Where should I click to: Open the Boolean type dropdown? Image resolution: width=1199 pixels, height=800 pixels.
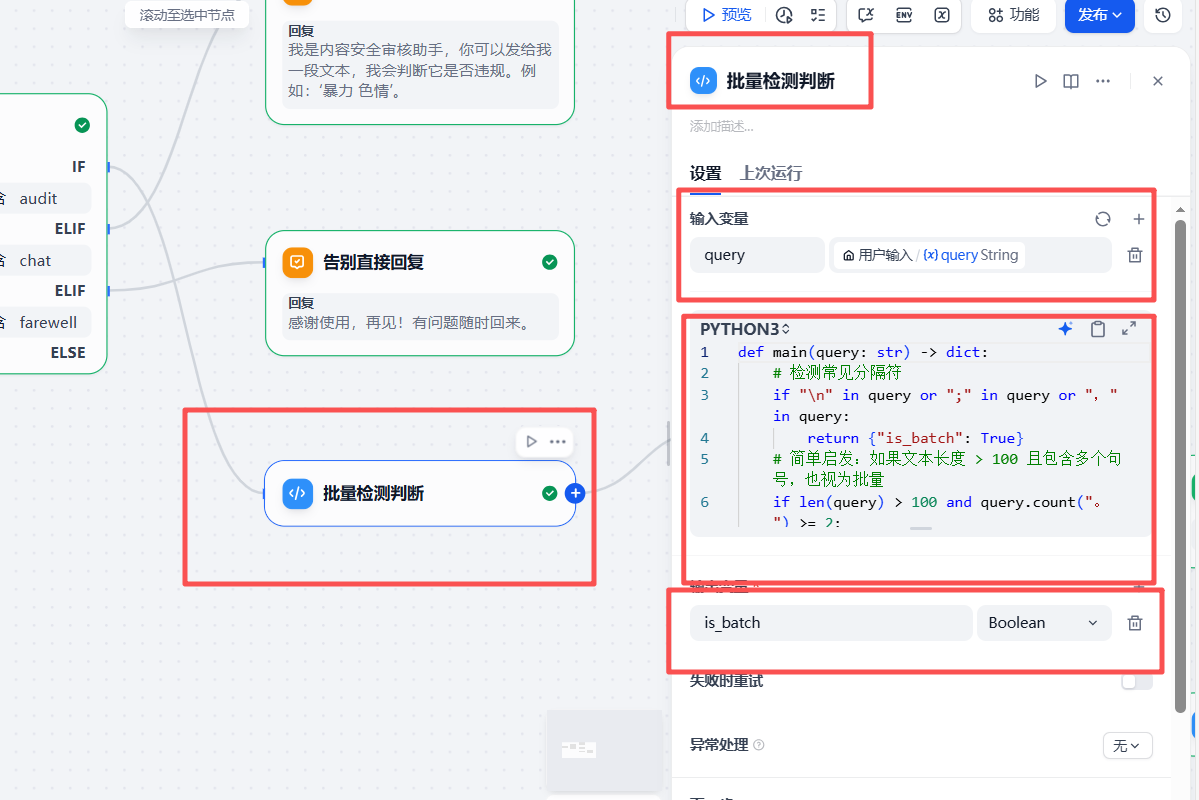1044,623
